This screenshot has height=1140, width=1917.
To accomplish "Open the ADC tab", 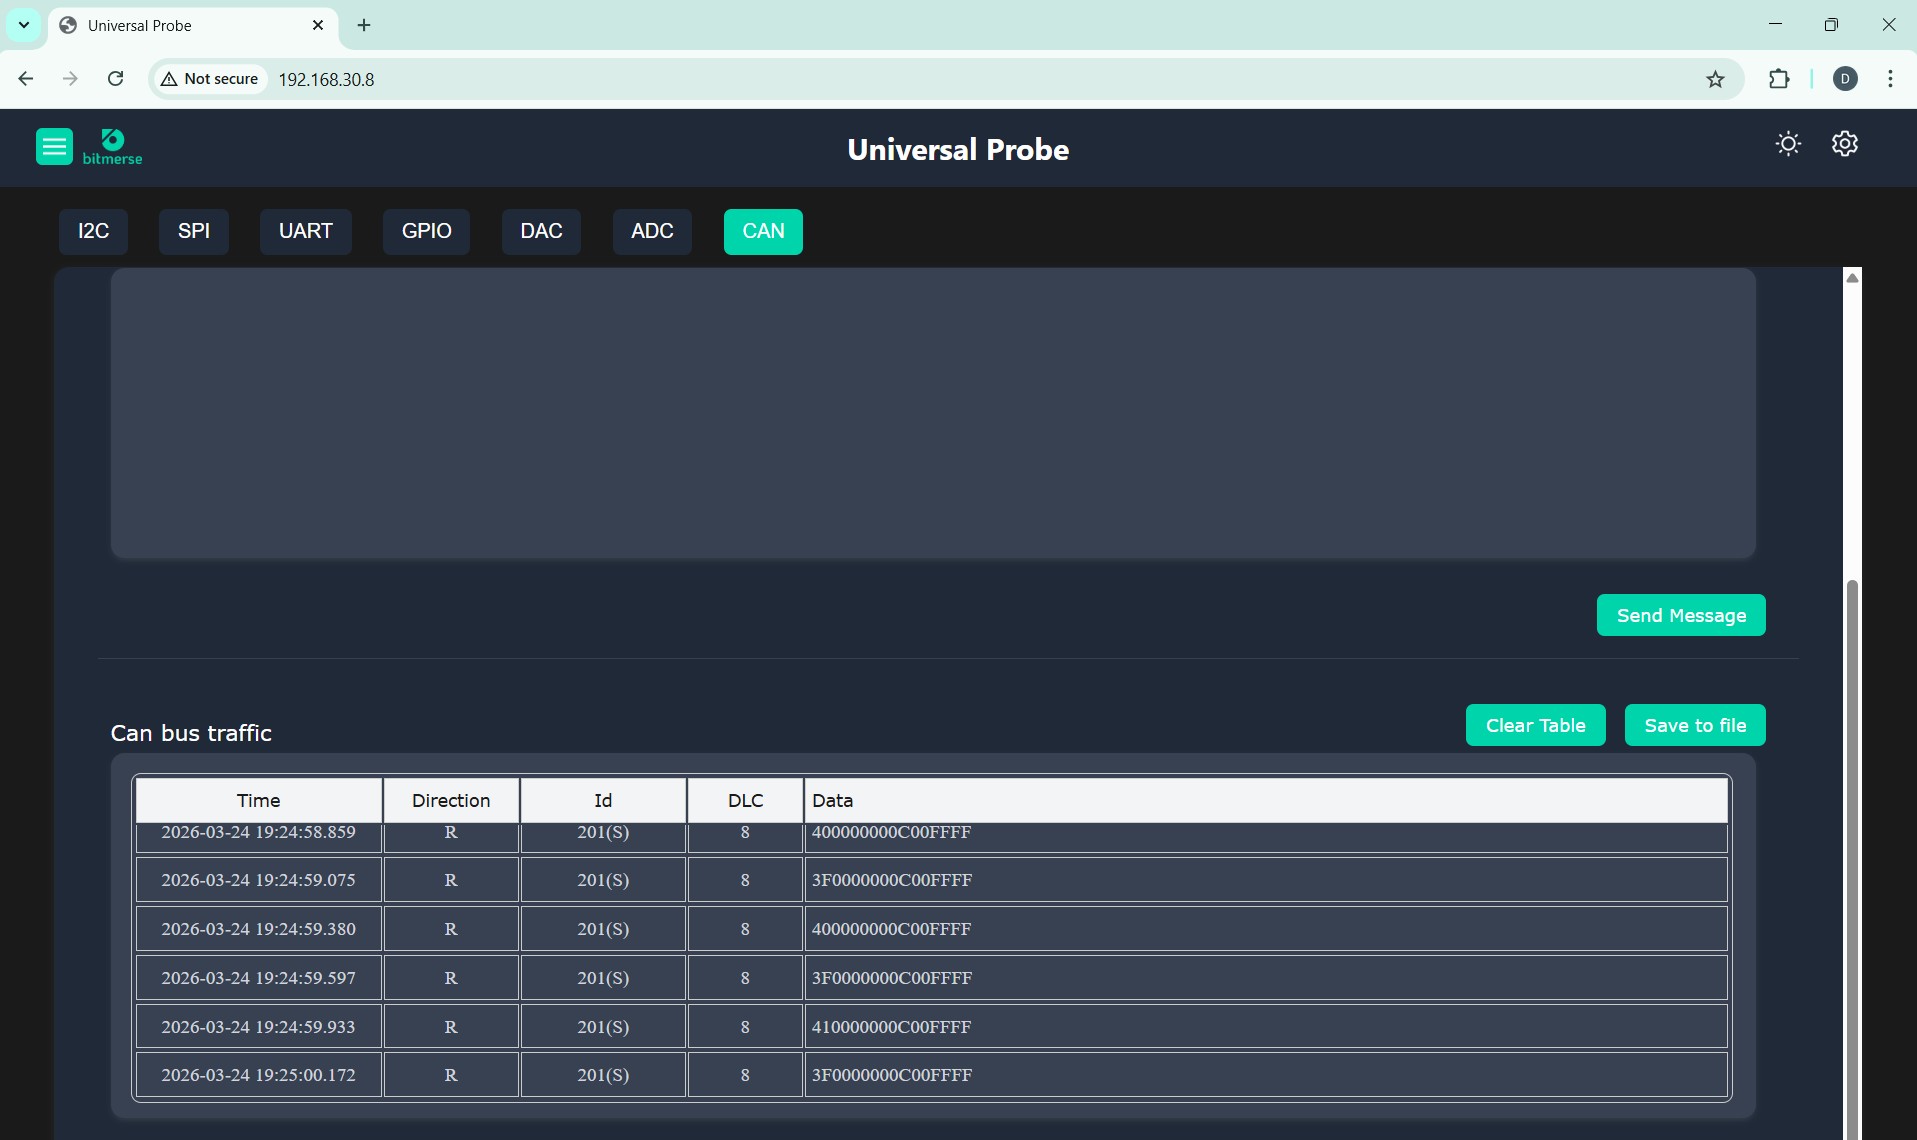I will [652, 231].
